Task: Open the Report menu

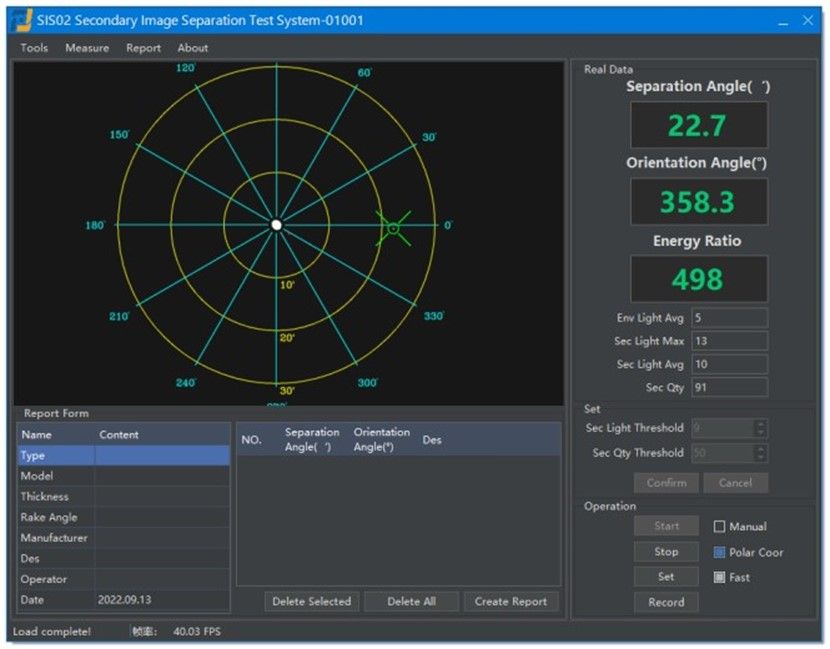Action: (x=143, y=48)
